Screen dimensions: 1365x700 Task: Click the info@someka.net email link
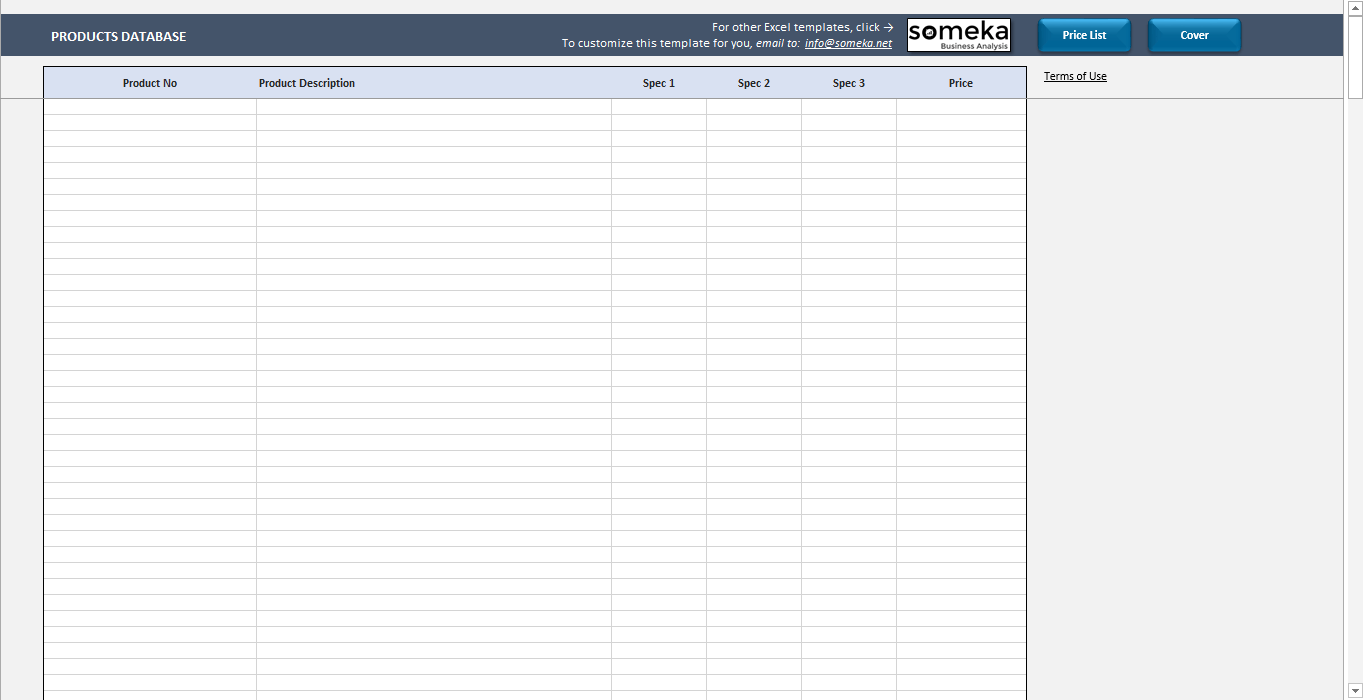[848, 43]
